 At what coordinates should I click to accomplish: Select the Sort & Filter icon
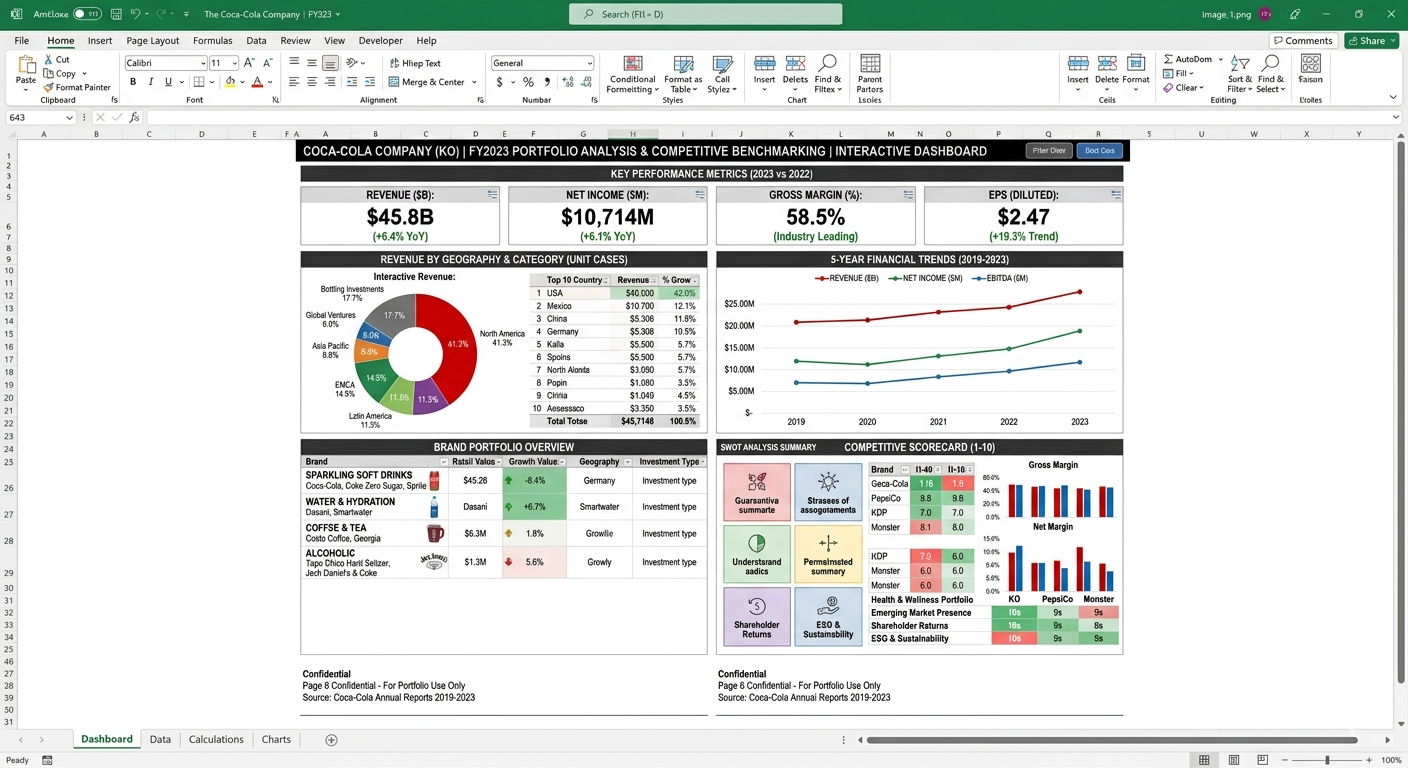pos(1240,64)
